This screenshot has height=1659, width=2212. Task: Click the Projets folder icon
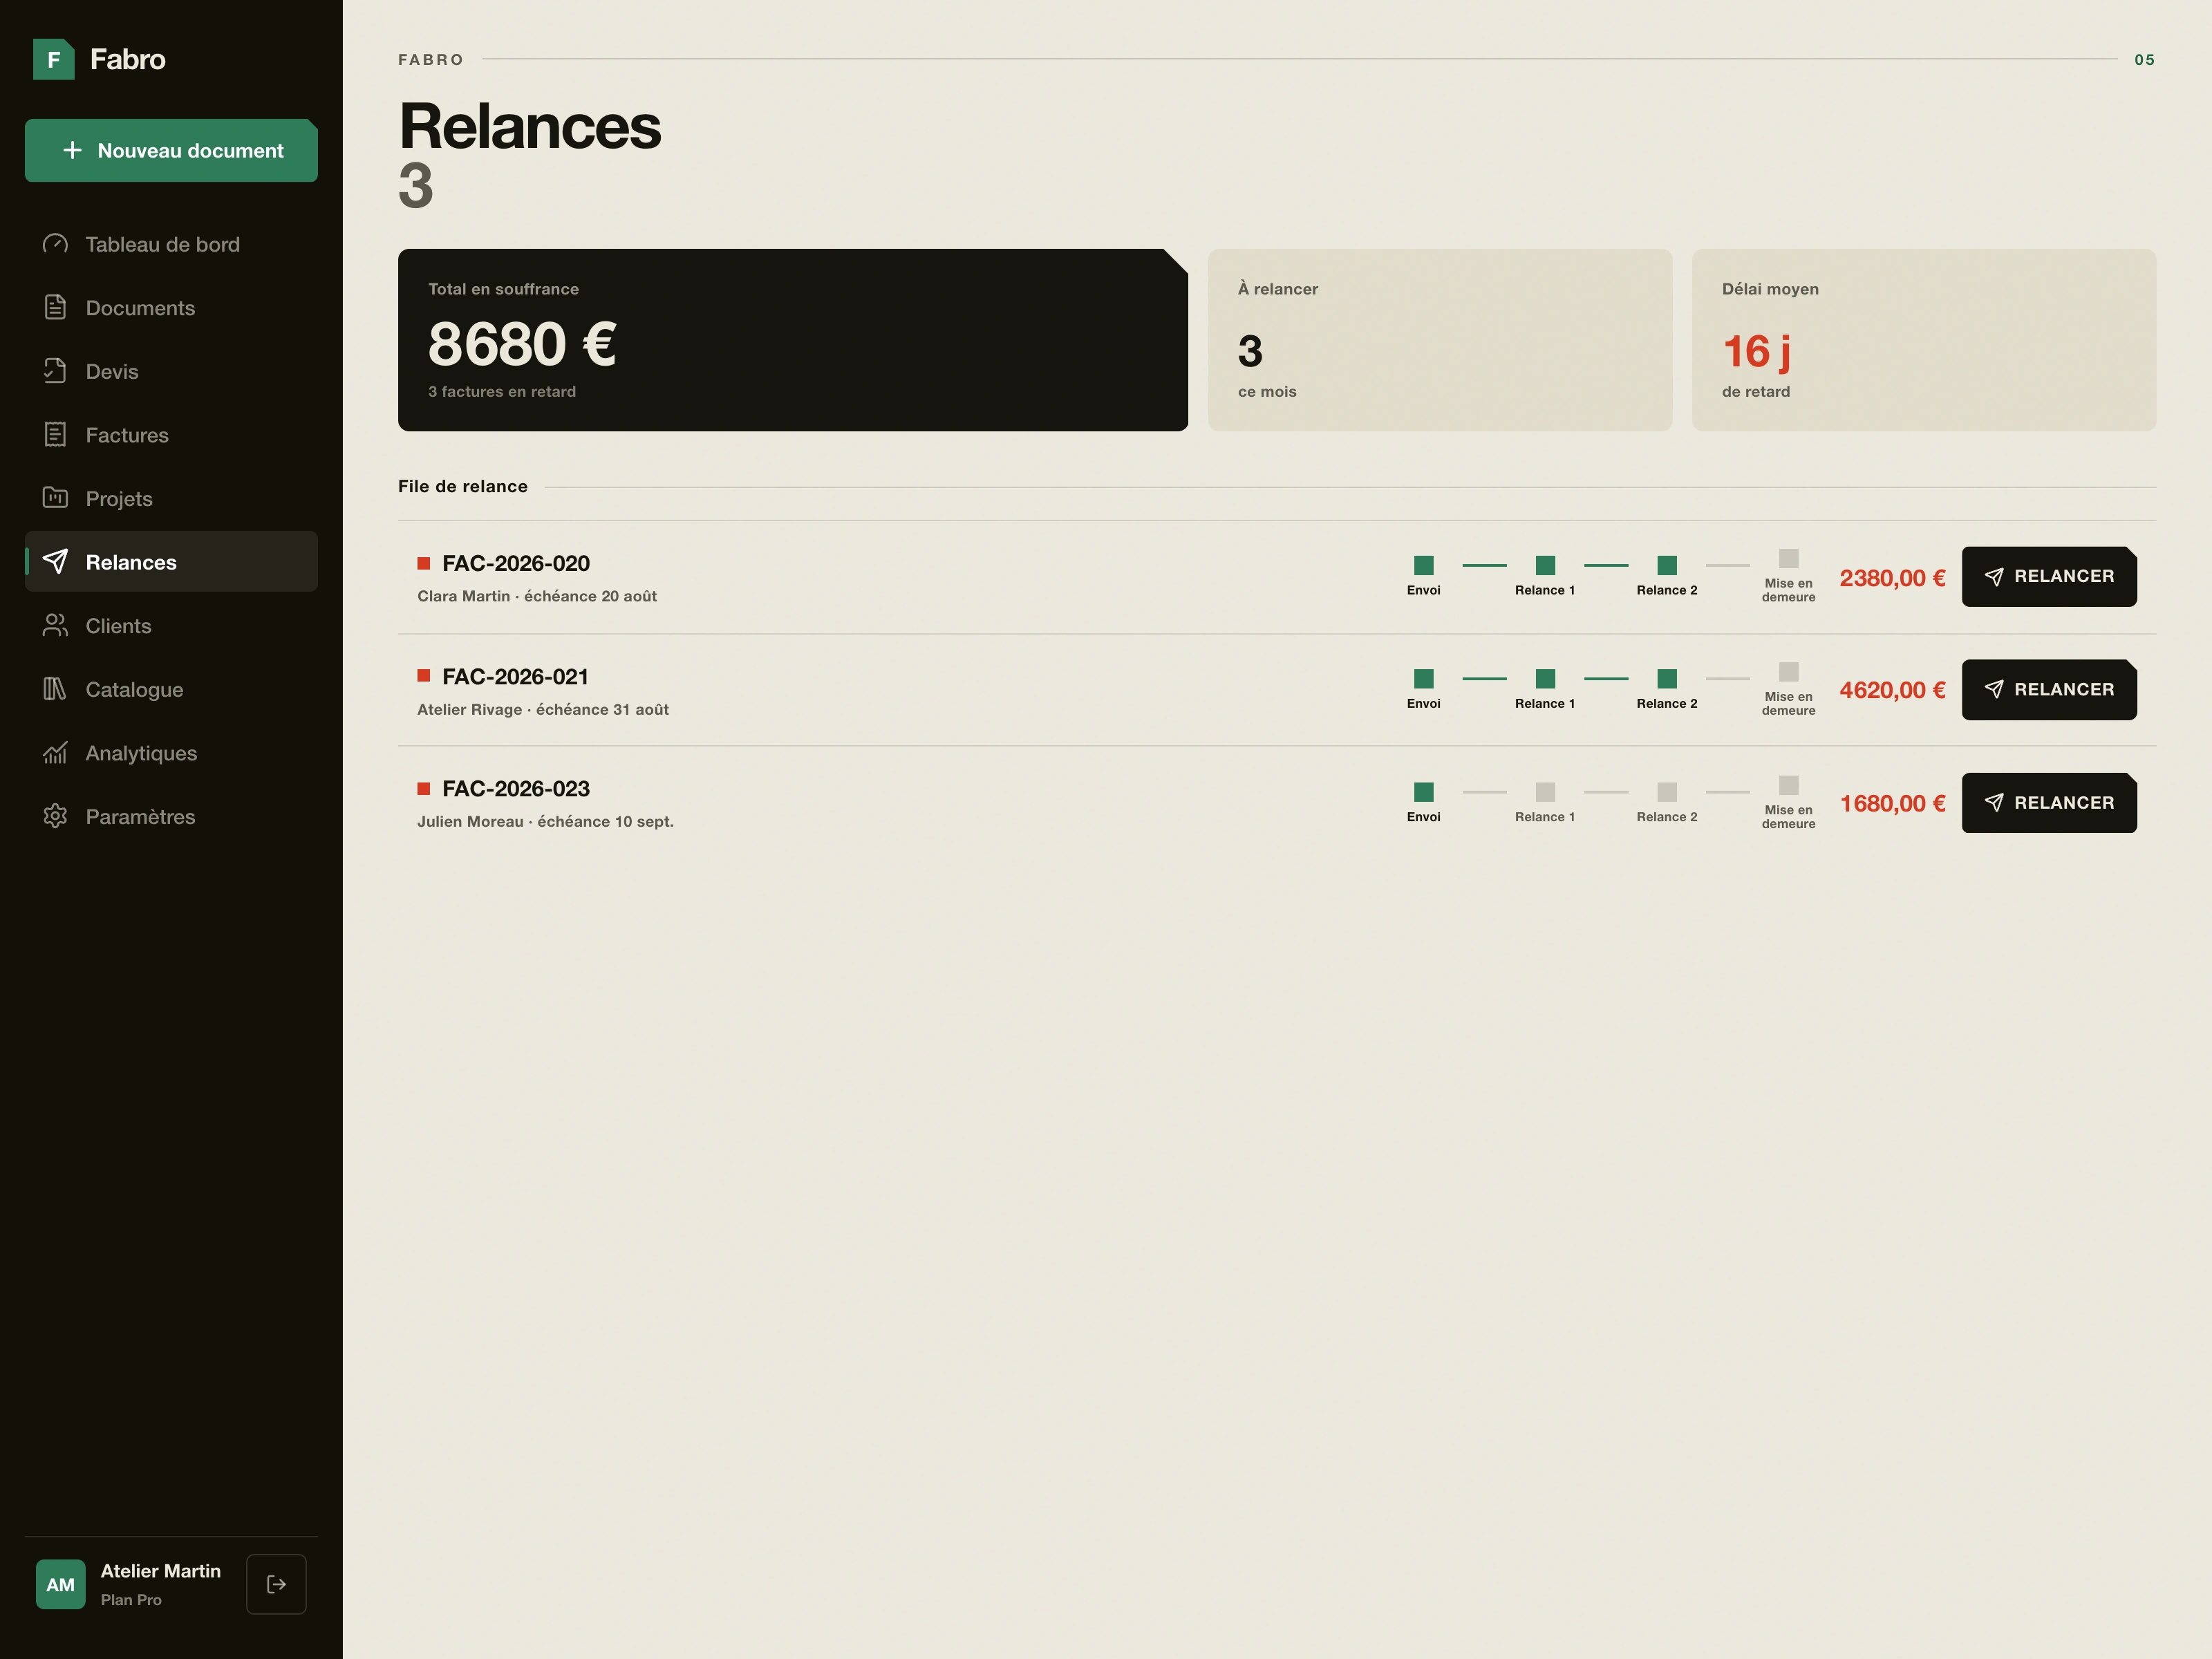[55, 498]
